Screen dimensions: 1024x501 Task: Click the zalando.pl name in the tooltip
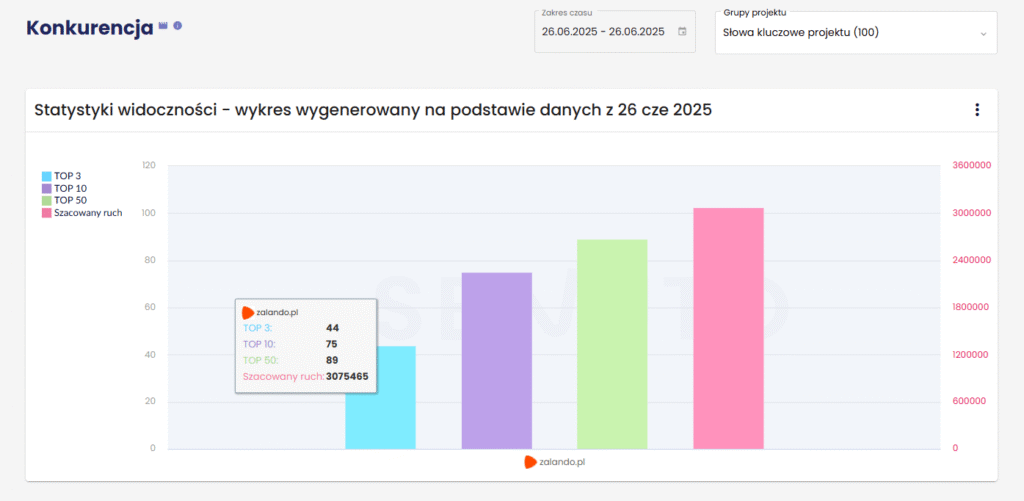(x=277, y=312)
